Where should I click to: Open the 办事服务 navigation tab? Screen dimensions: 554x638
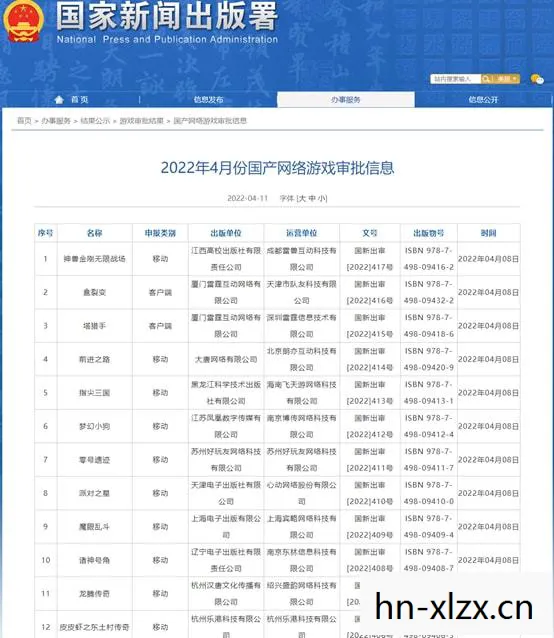click(346, 100)
